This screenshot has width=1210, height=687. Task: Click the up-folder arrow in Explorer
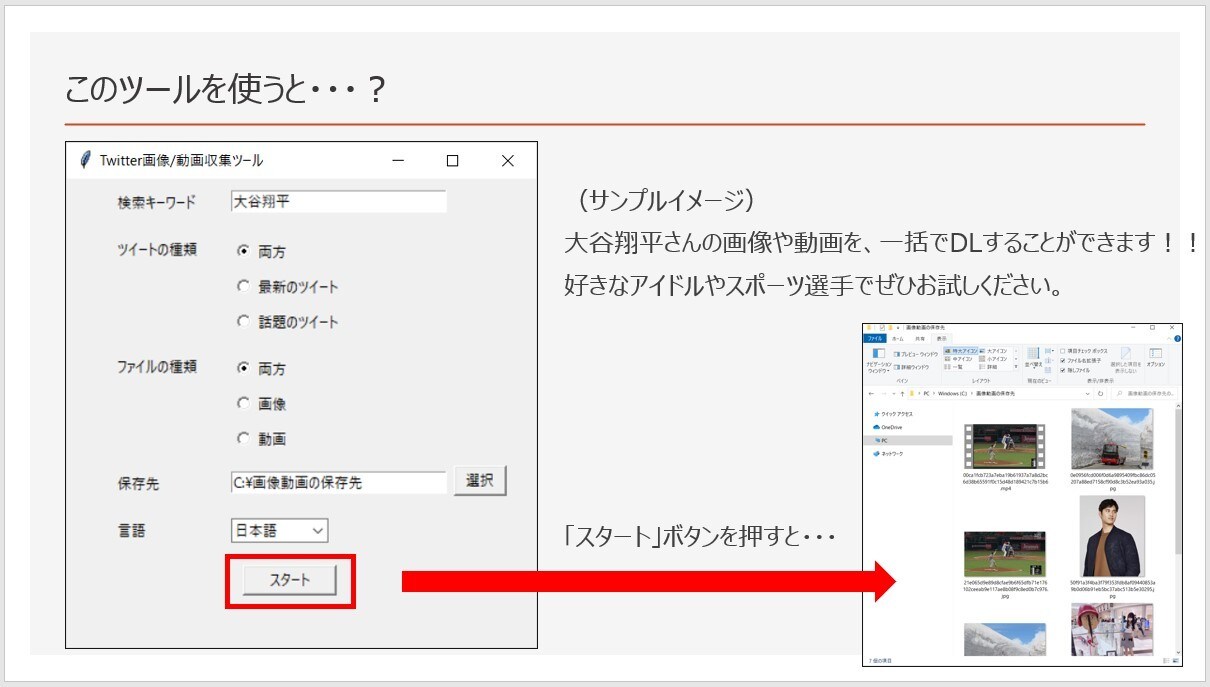[x=902, y=394]
